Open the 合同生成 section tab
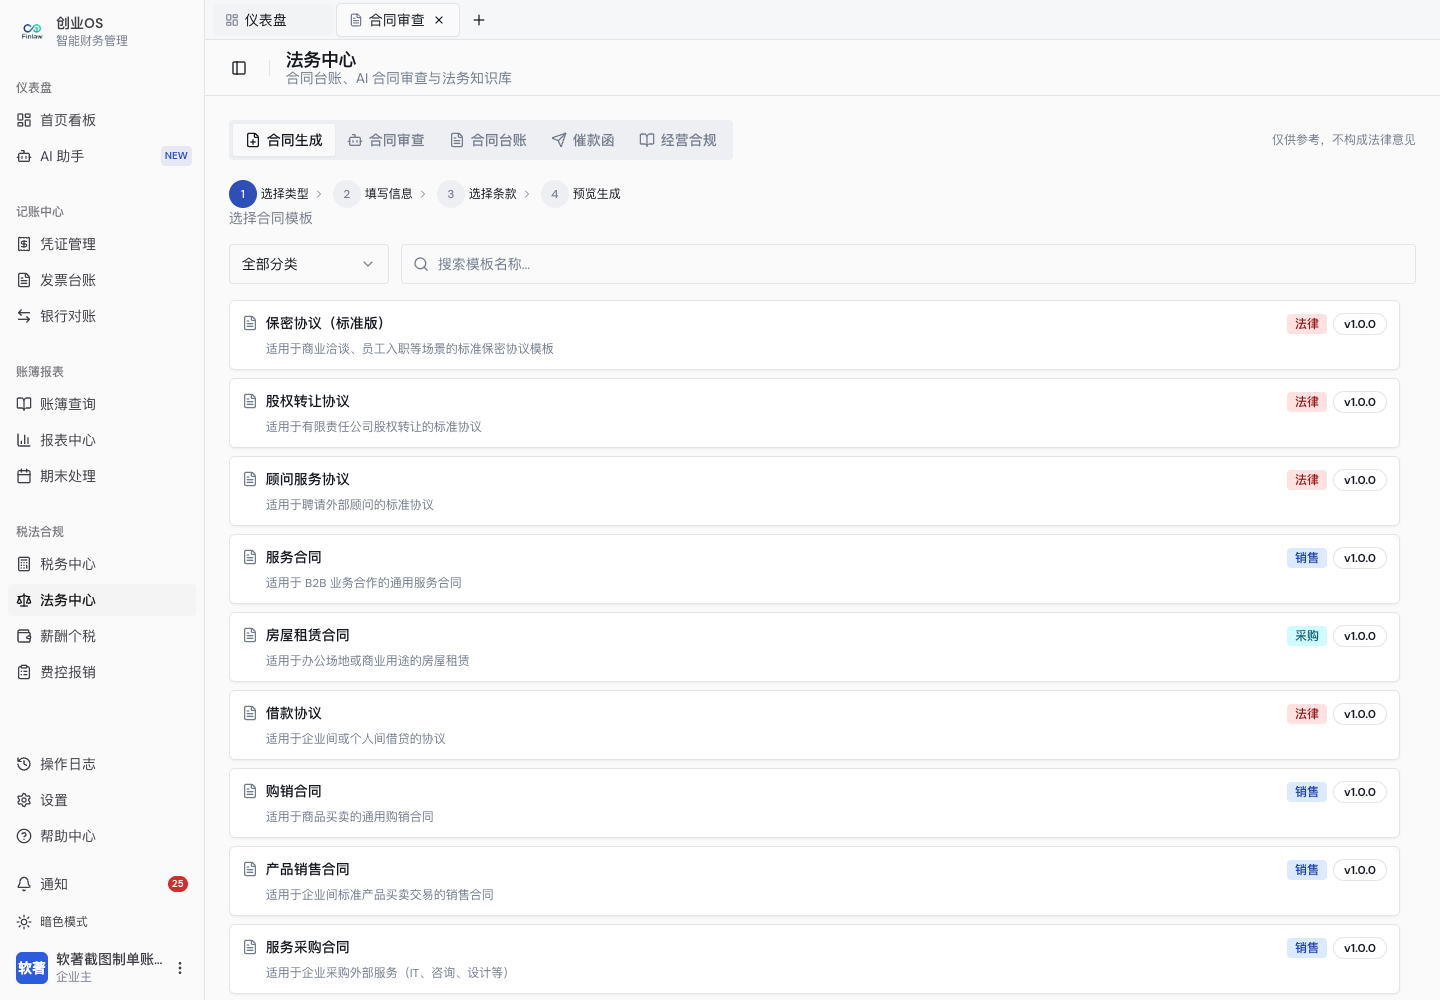Viewport: 1440px width, 1000px height. [x=284, y=140]
